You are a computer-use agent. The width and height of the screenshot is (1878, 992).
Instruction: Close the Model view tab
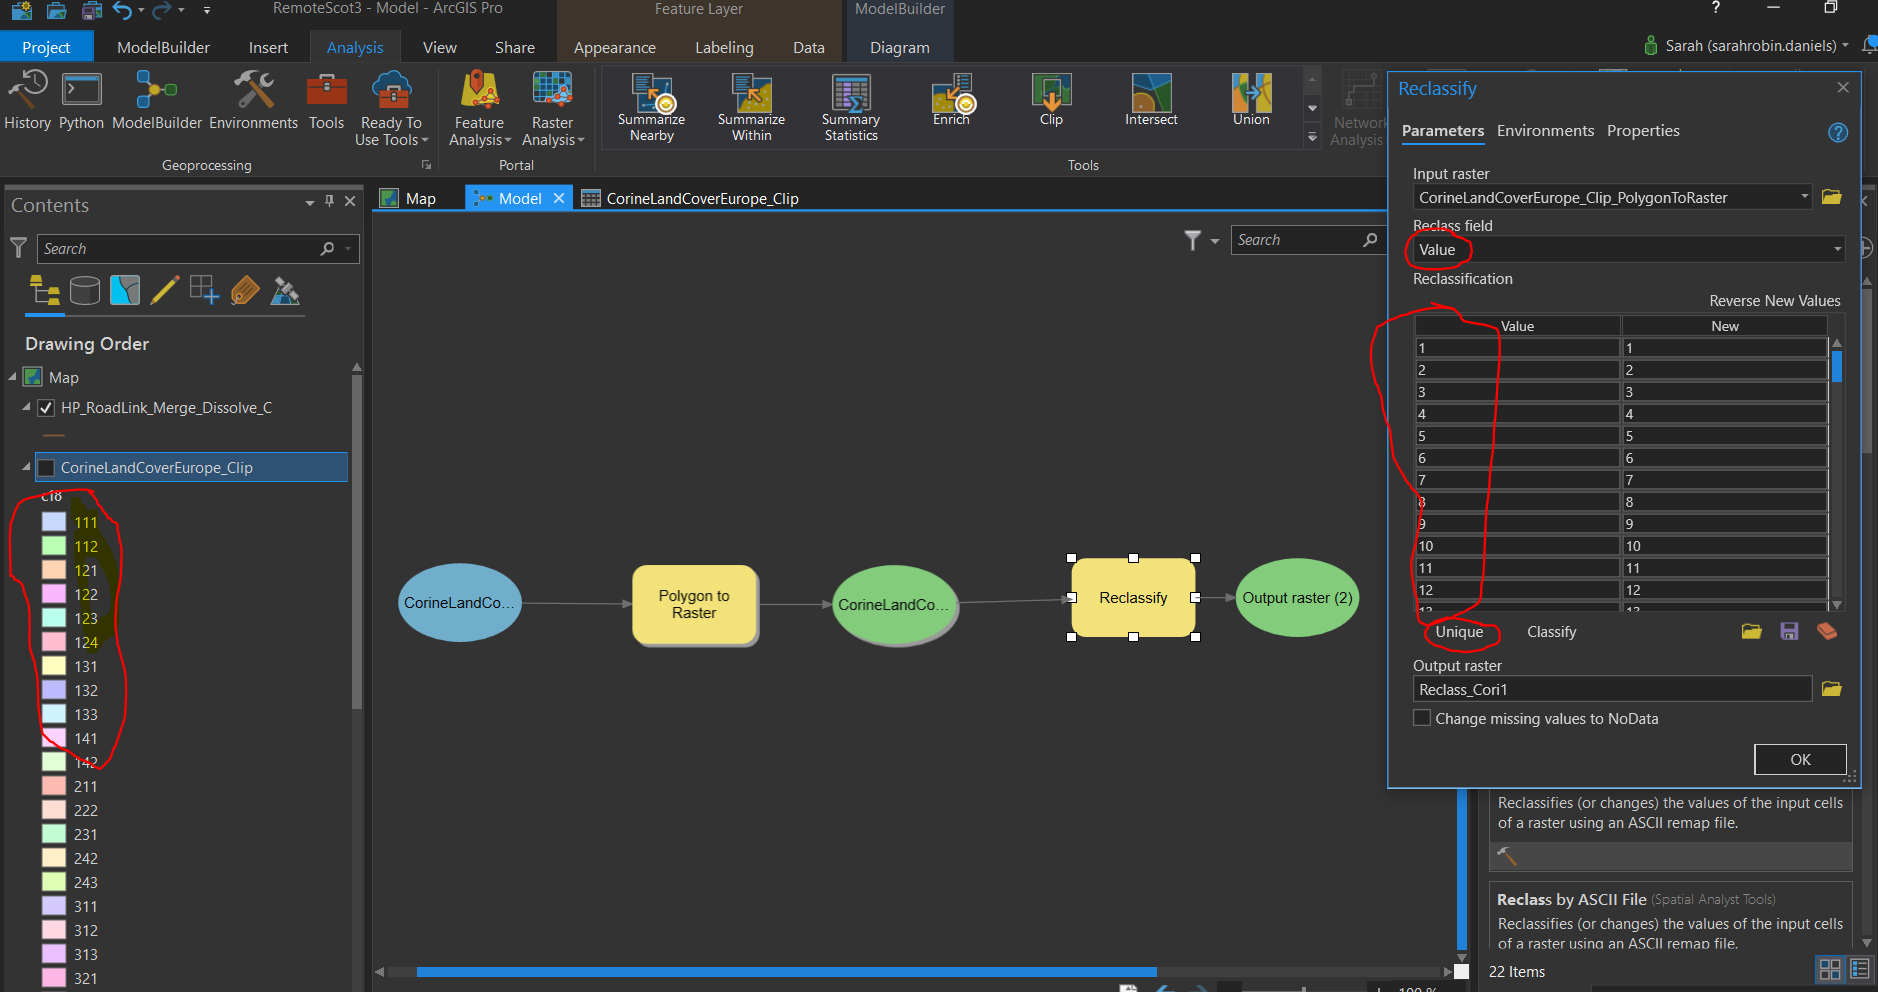coord(559,198)
